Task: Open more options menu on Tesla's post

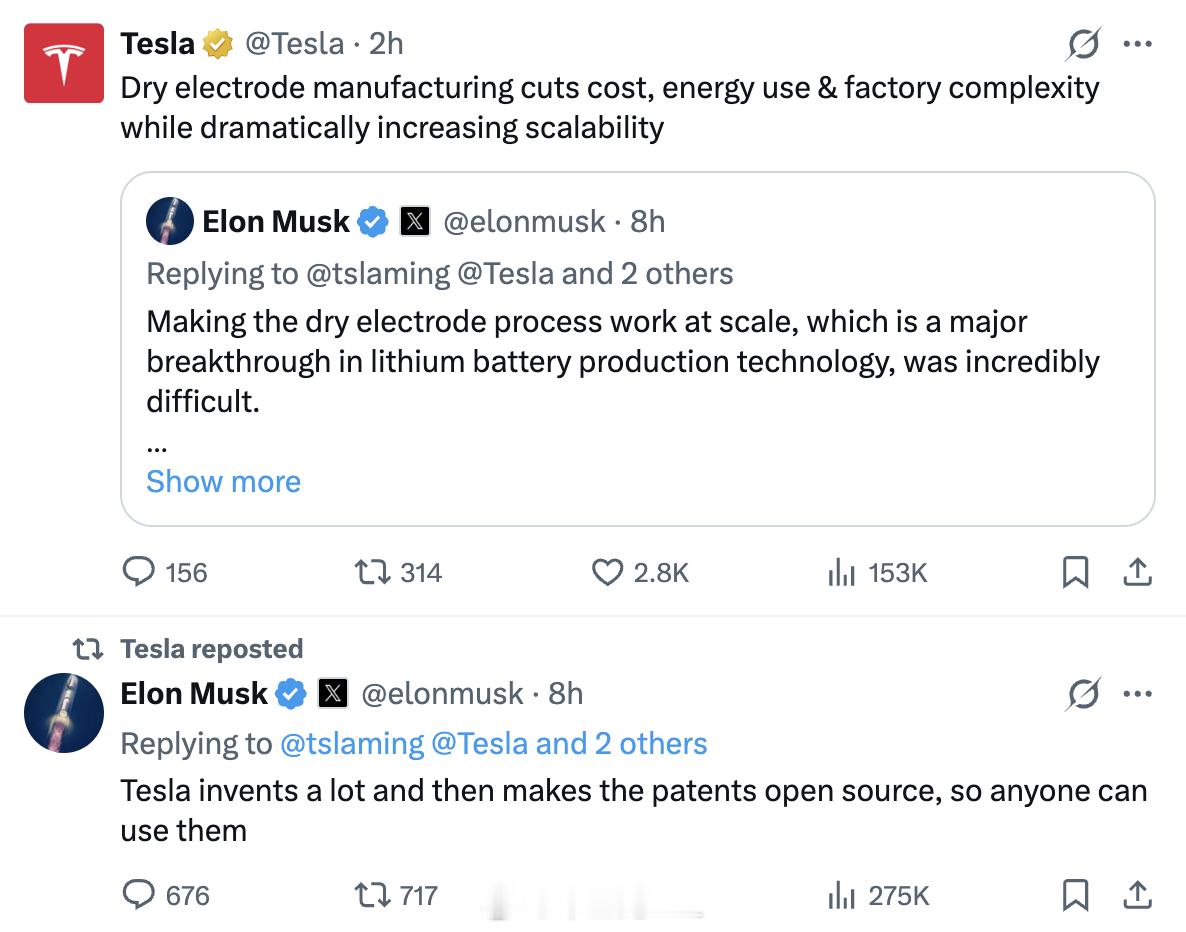Action: point(1137,44)
